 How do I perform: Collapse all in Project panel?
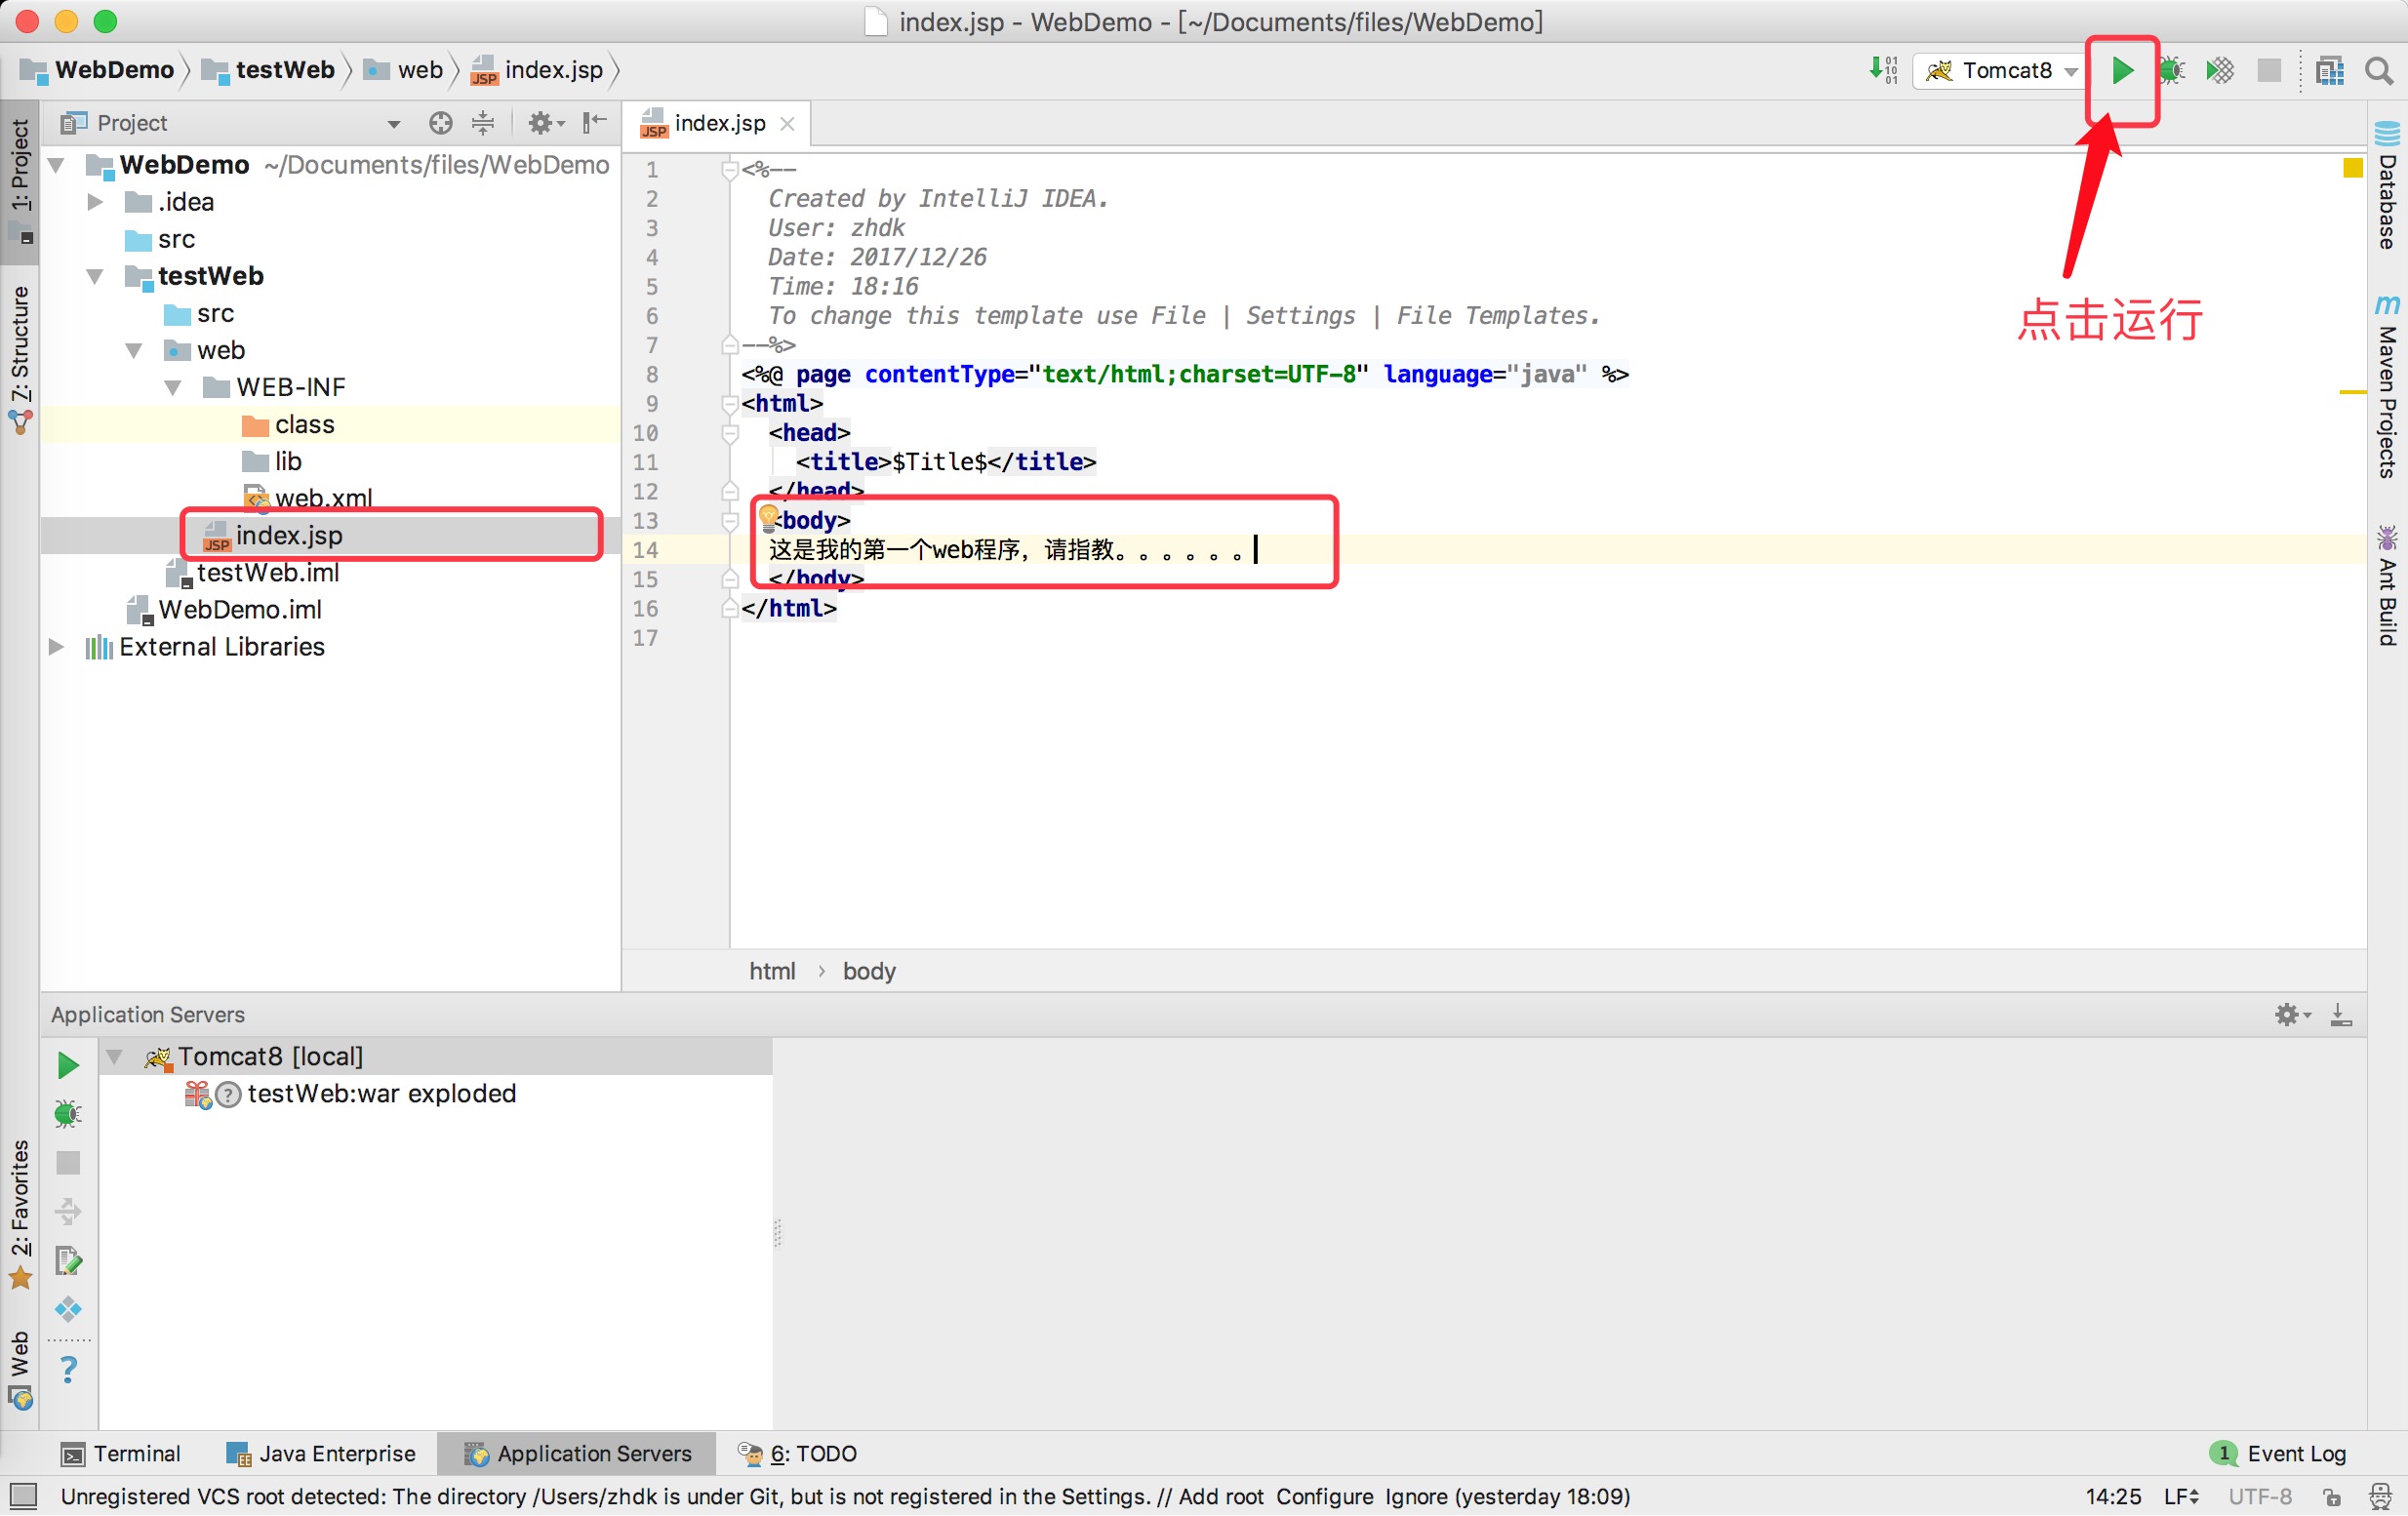483,122
